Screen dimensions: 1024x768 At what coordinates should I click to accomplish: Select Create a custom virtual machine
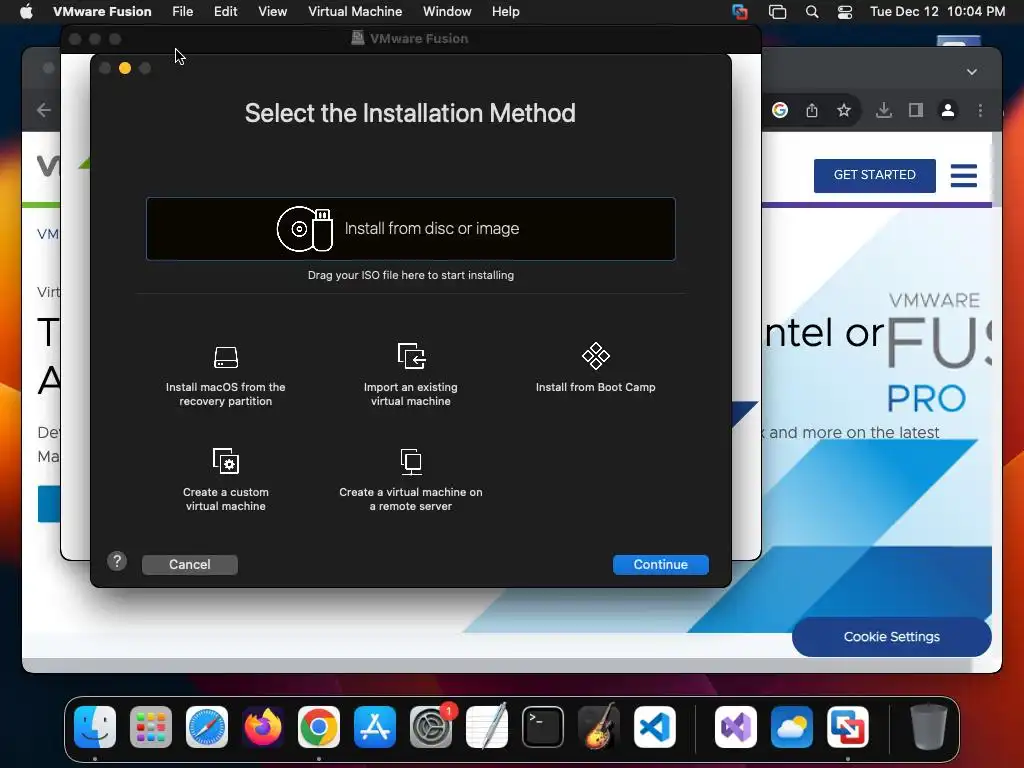pyautogui.click(x=225, y=480)
